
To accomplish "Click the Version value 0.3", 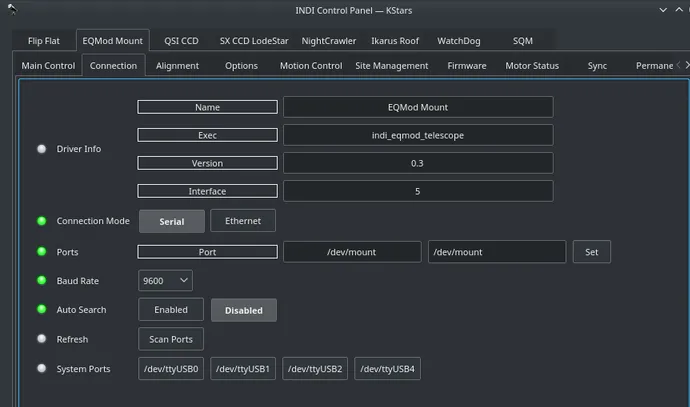I will click(418, 163).
